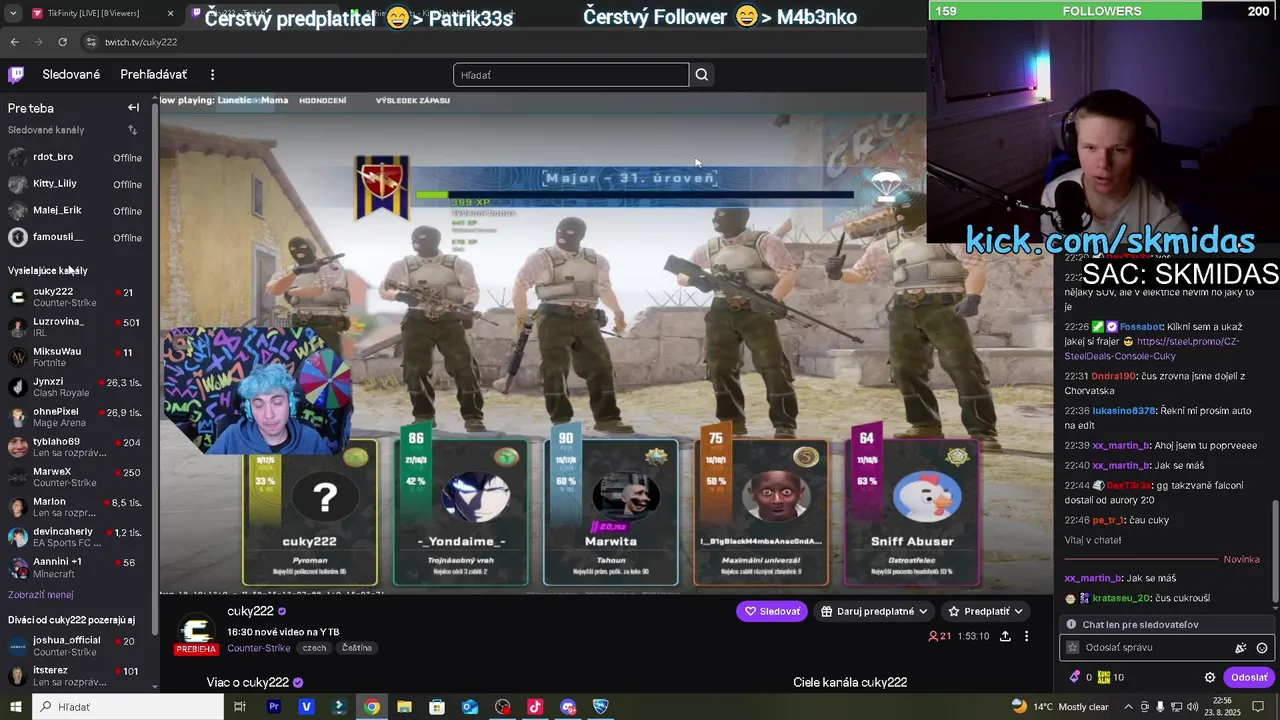Screen dimensions: 1280x720
Task: Select ohnePixel Mage Arena stream
Action: tap(75, 417)
